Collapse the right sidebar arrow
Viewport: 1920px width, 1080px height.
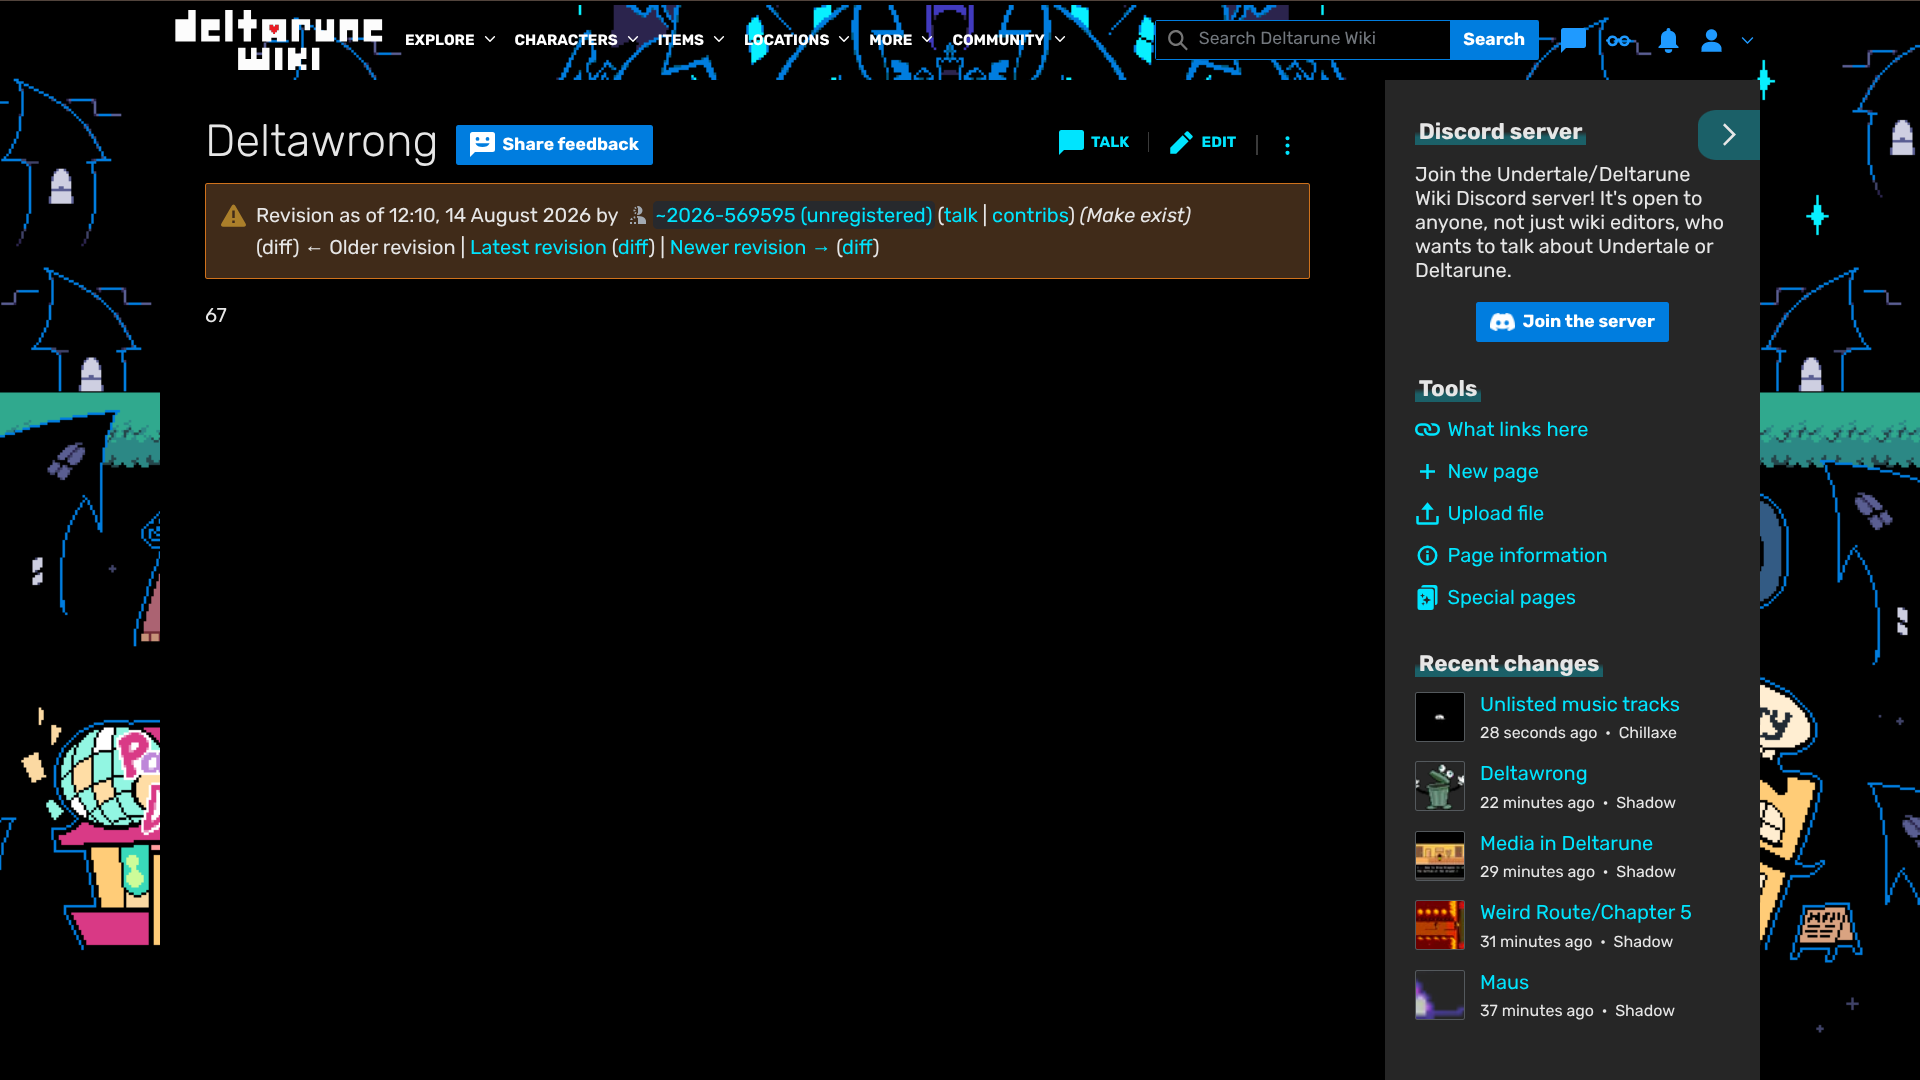1729,135
